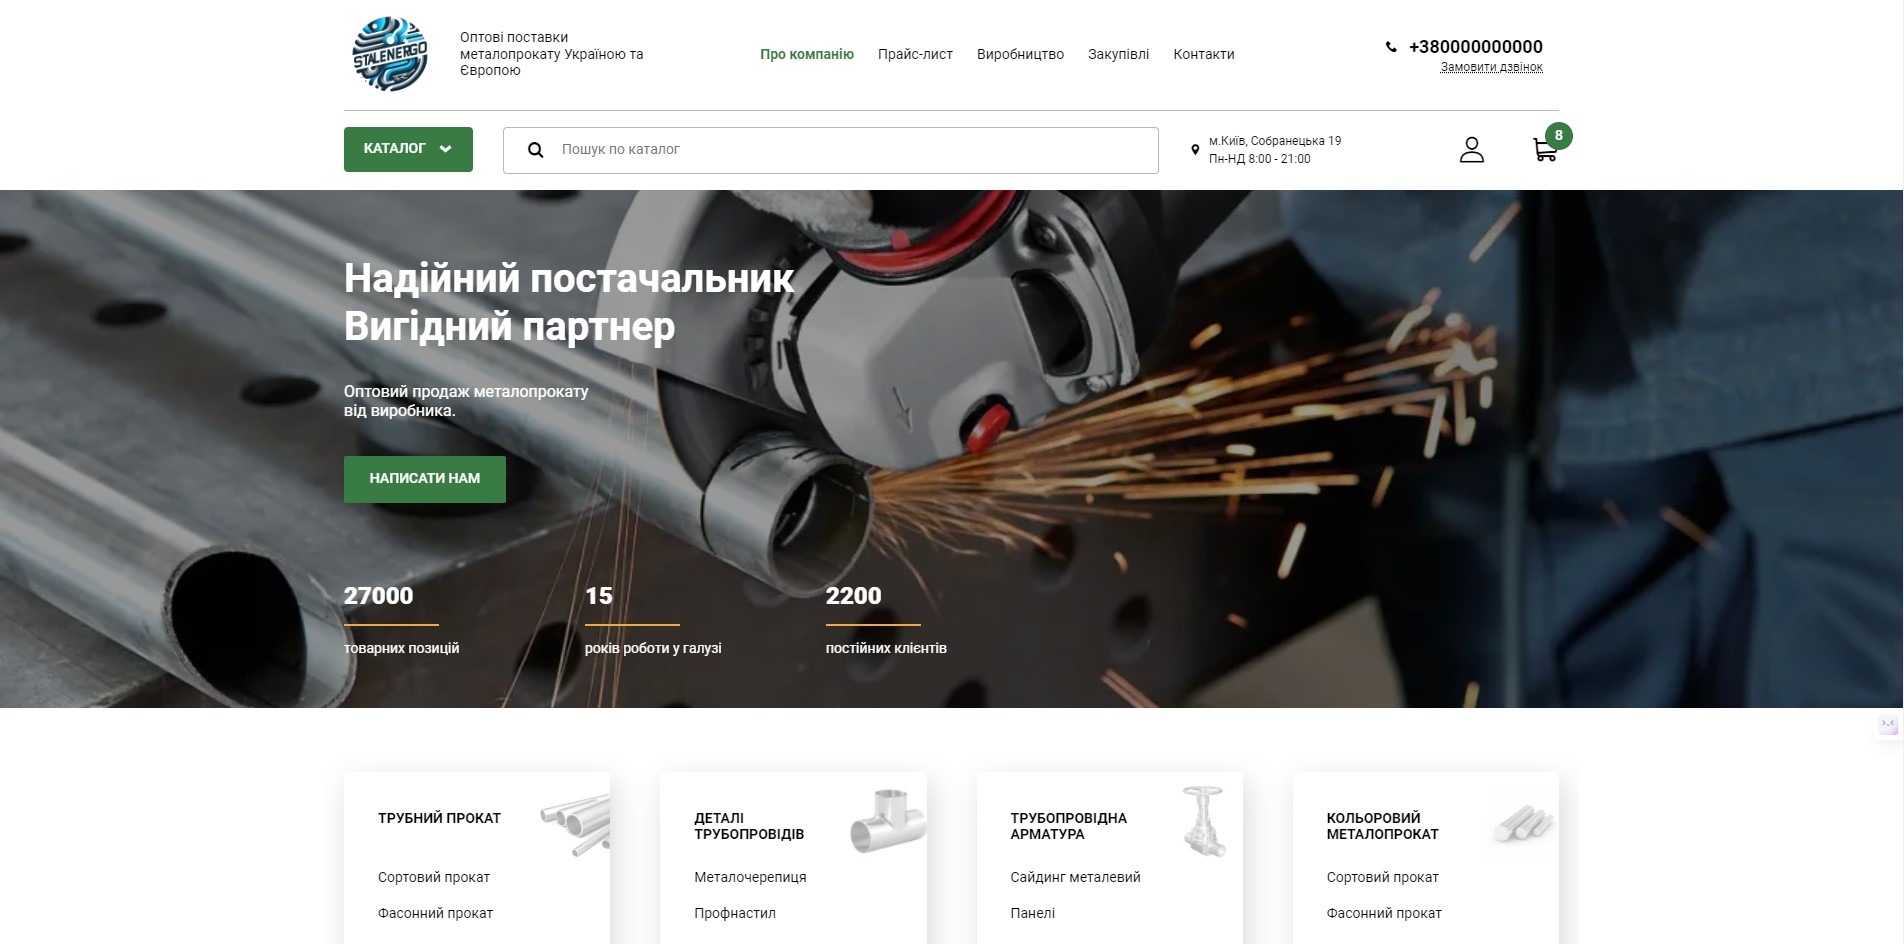Viewport: 1904px width, 944px height.
Task: Click the cart badge showing 8
Action: tap(1558, 136)
